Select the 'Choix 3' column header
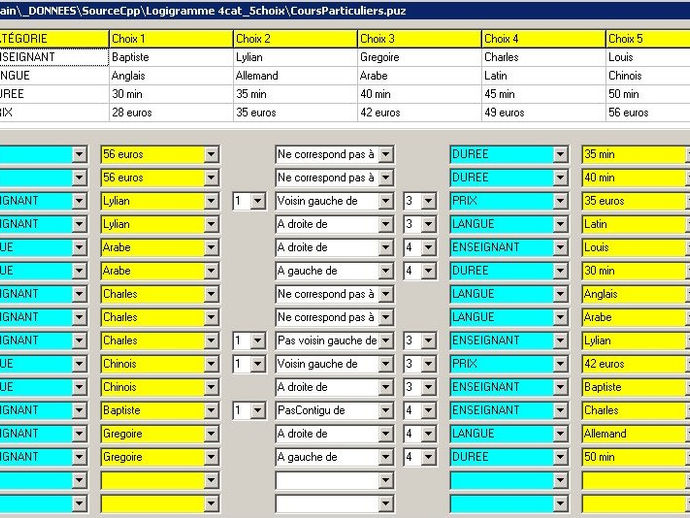The height and width of the screenshot is (518, 690). [419, 39]
